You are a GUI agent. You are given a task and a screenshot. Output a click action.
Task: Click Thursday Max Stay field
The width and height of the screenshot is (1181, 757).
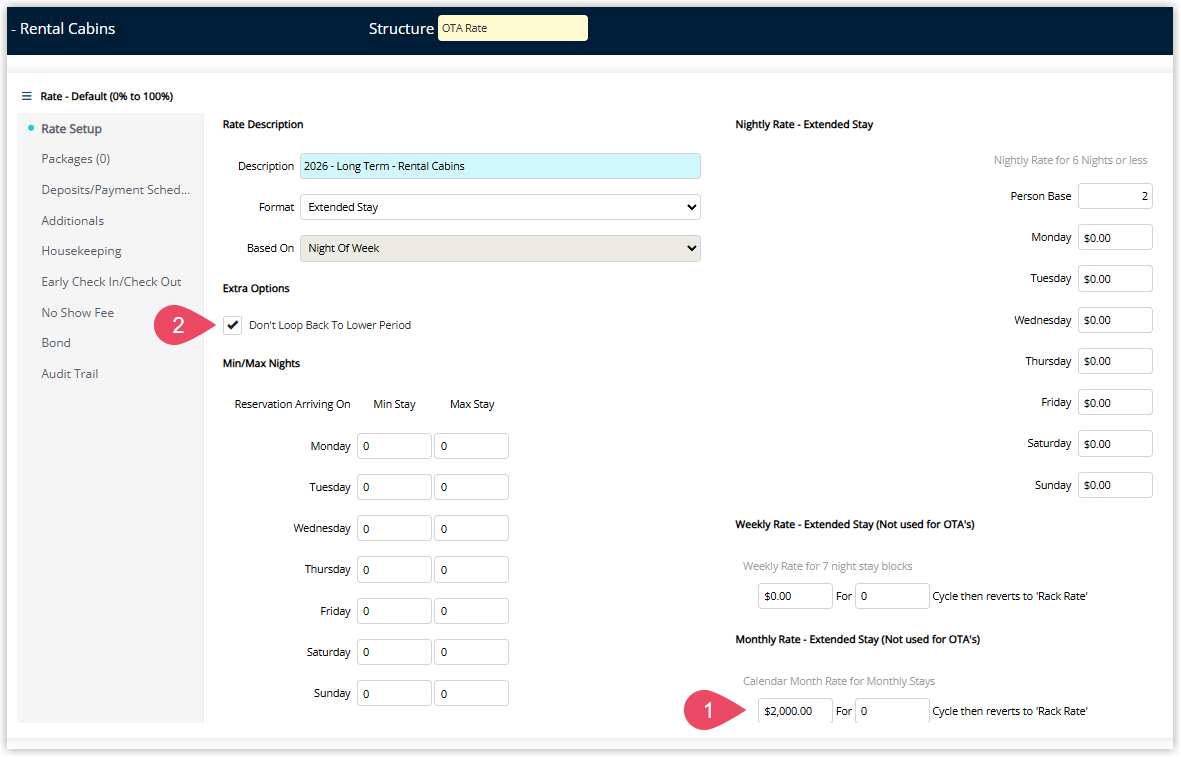[471, 569]
